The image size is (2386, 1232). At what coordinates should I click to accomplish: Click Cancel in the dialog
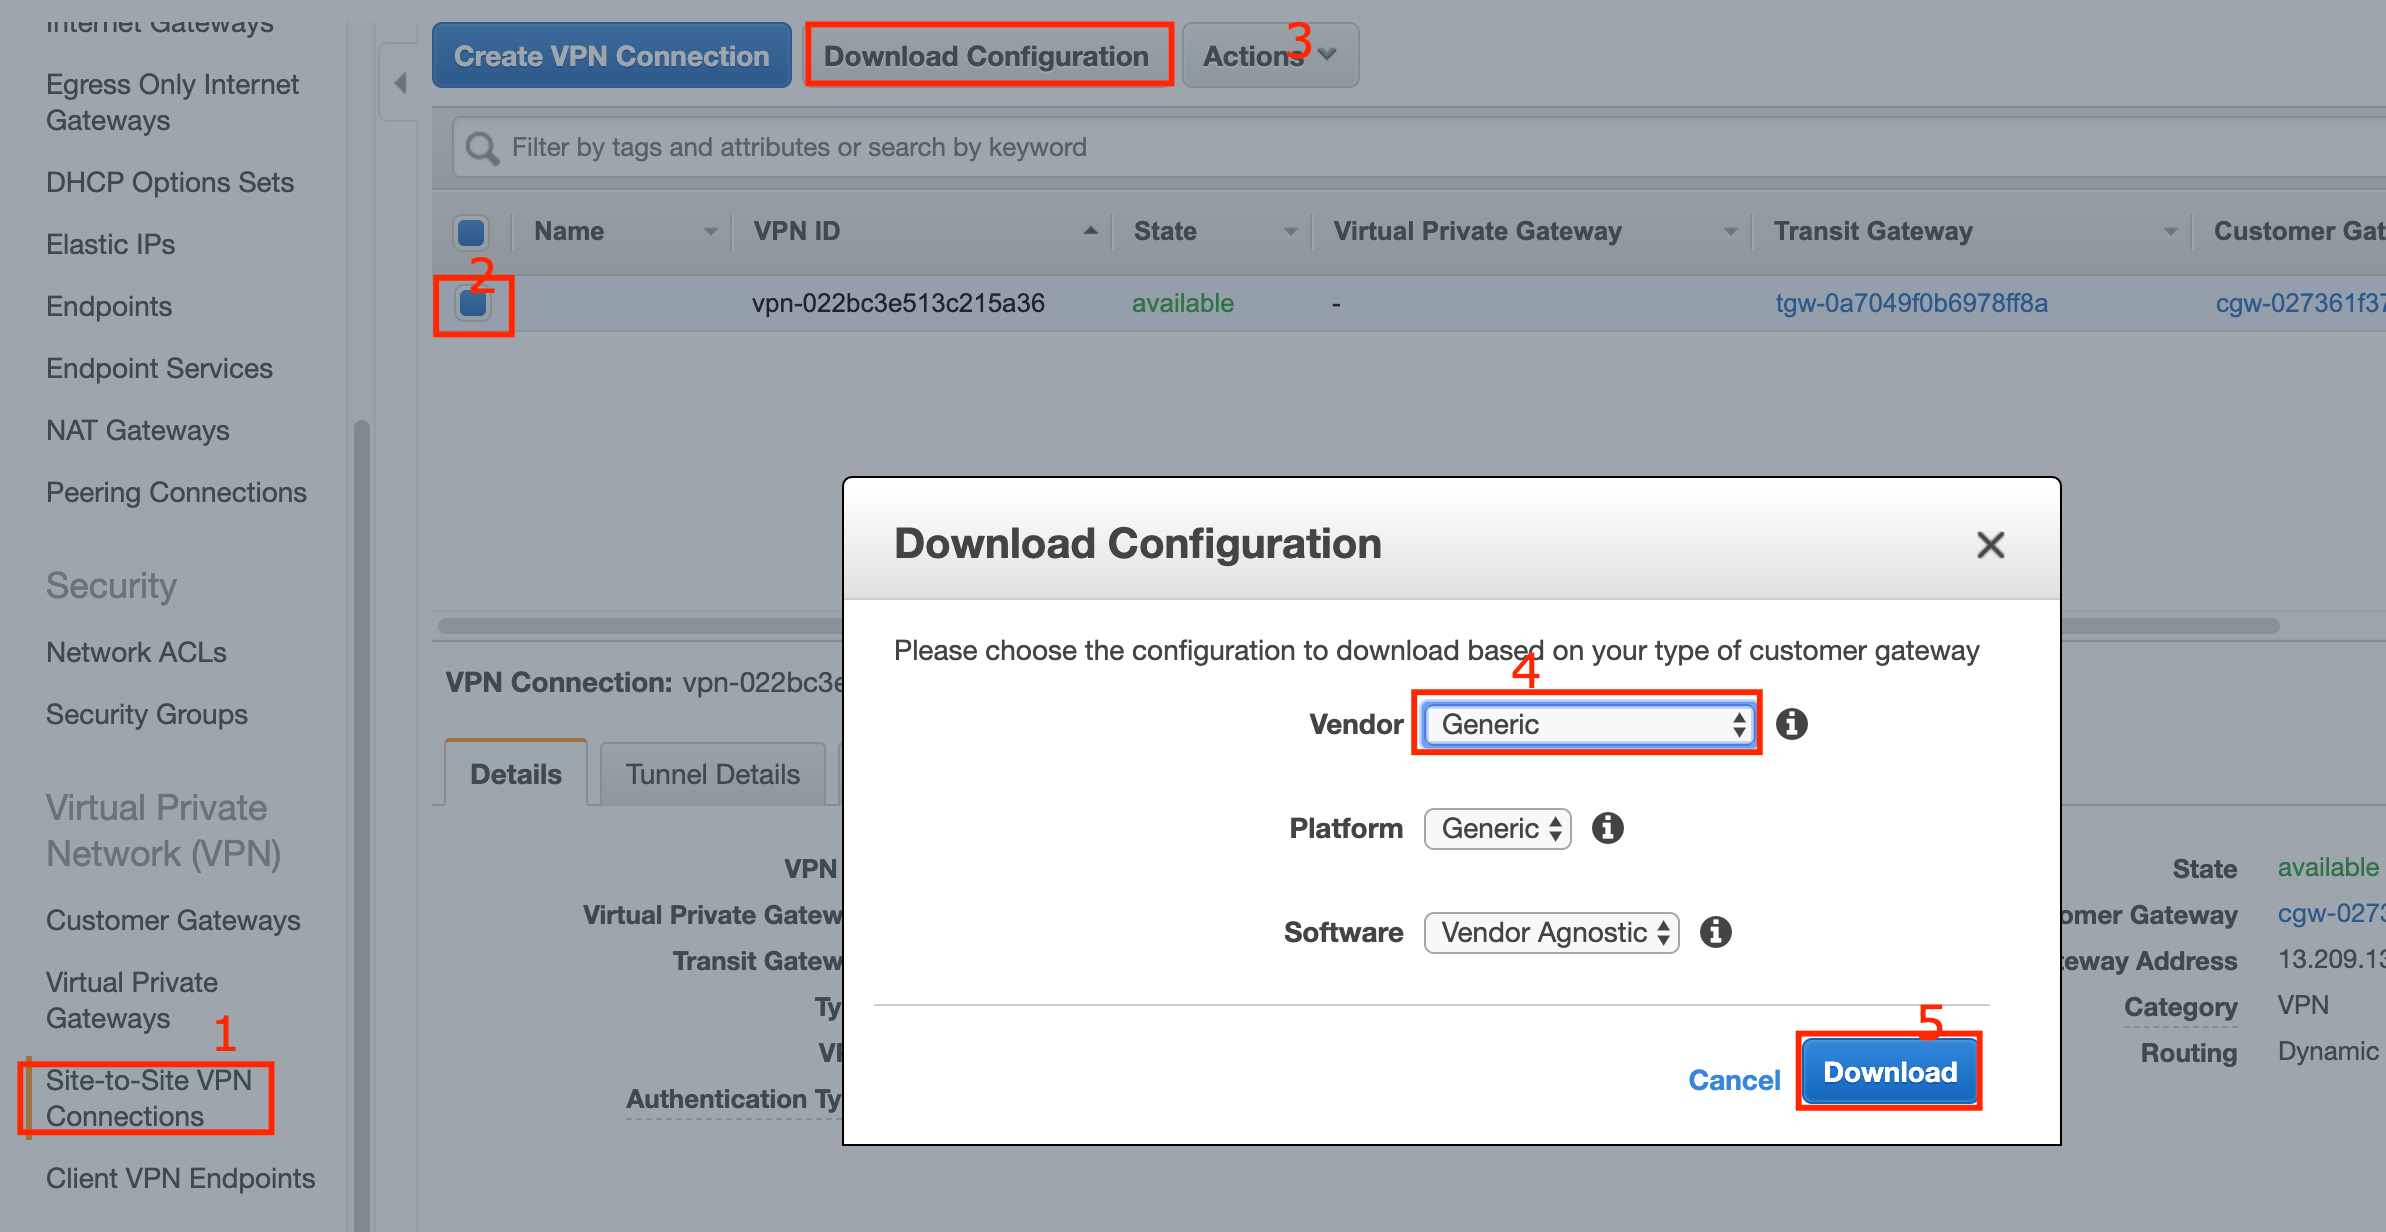pos(1734,1080)
